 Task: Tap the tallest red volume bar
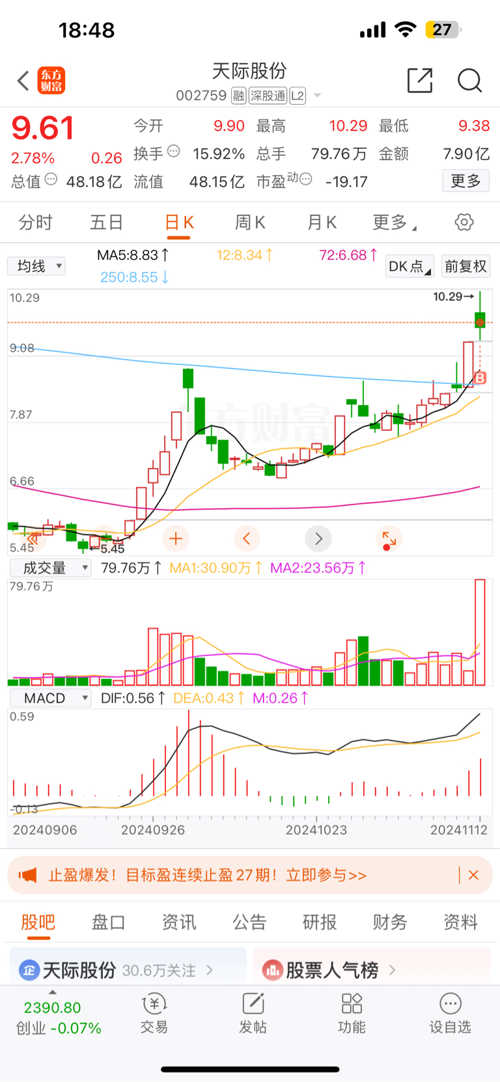pyautogui.click(x=480, y=632)
